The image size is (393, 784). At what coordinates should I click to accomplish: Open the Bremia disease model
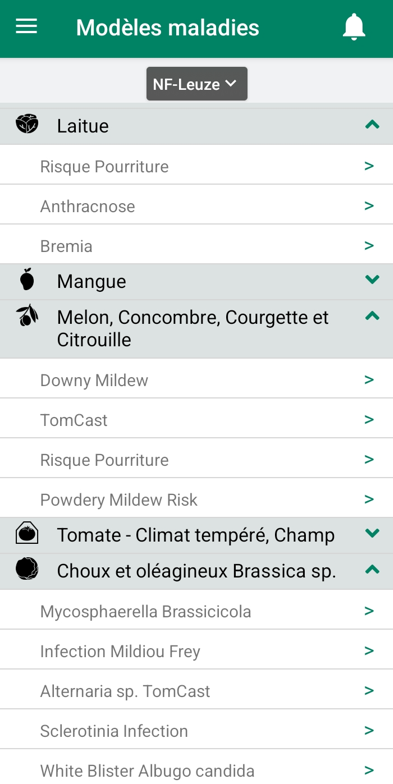(x=196, y=246)
